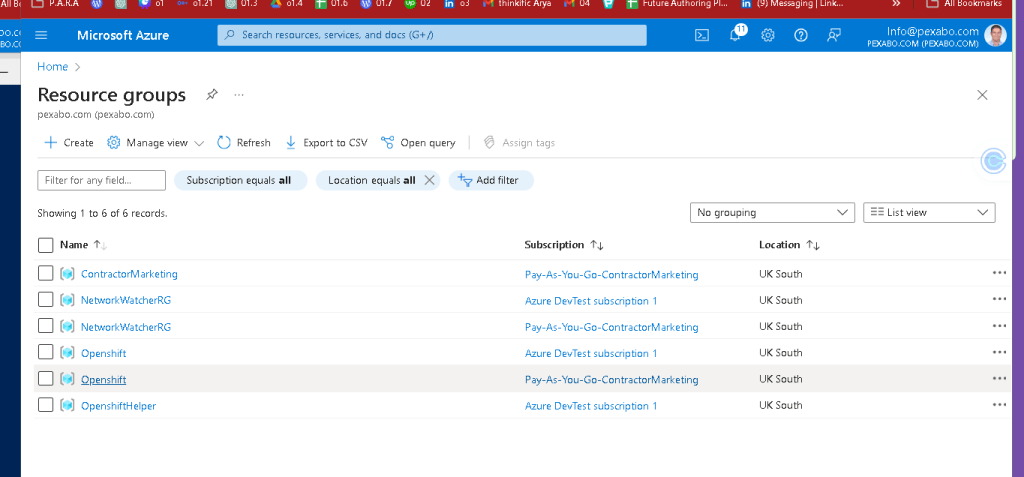The image size is (1024, 477).
Task: Open Future Authoring bookmark
Action: point(676,4)
